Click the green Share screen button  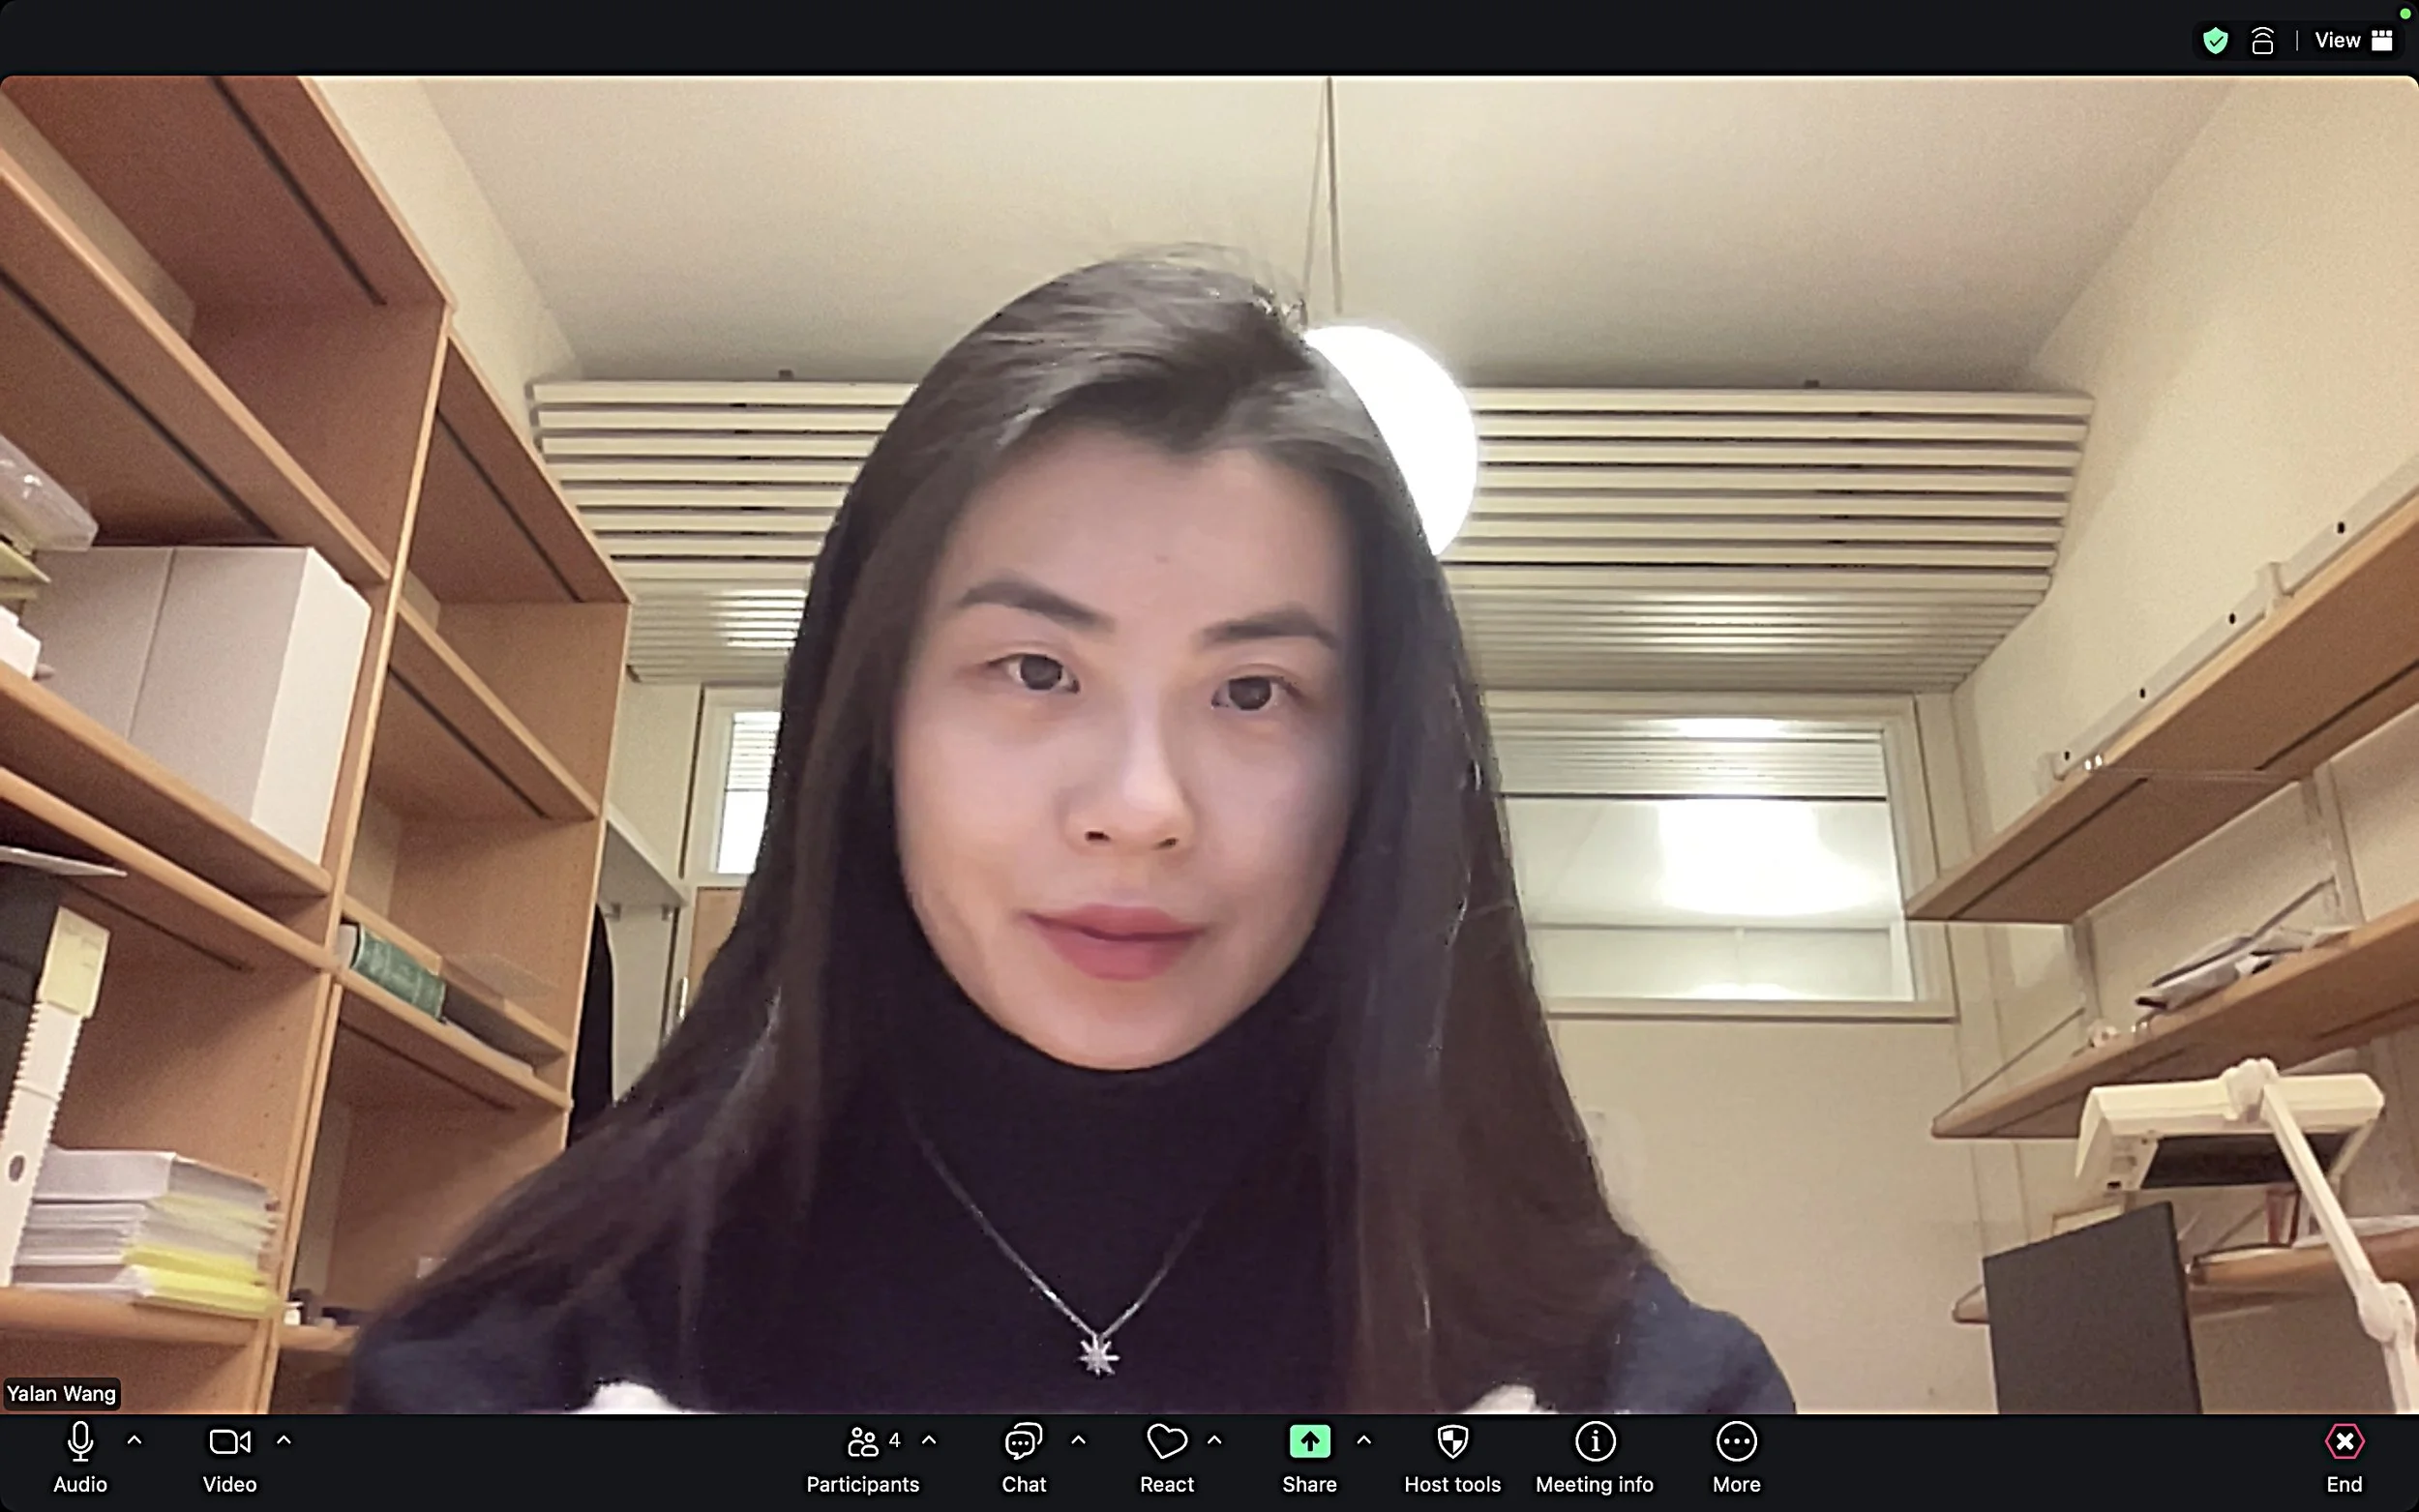(1309, 1443)
